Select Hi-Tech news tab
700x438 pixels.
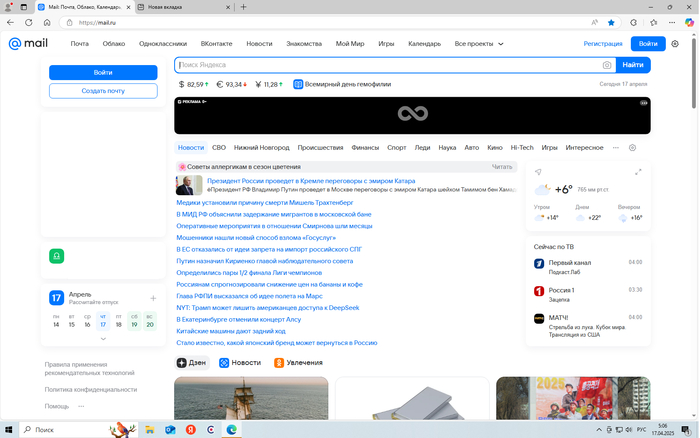point(522,148)
